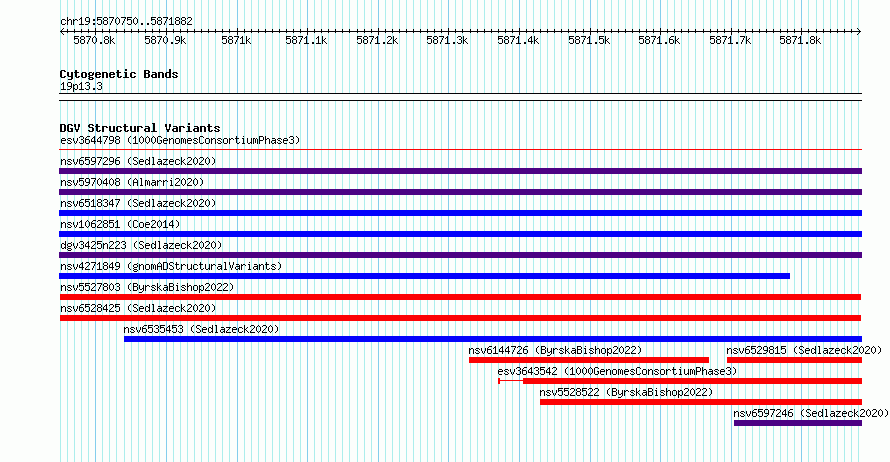Click the 5871.1k ruler tick label

(307, 40)
